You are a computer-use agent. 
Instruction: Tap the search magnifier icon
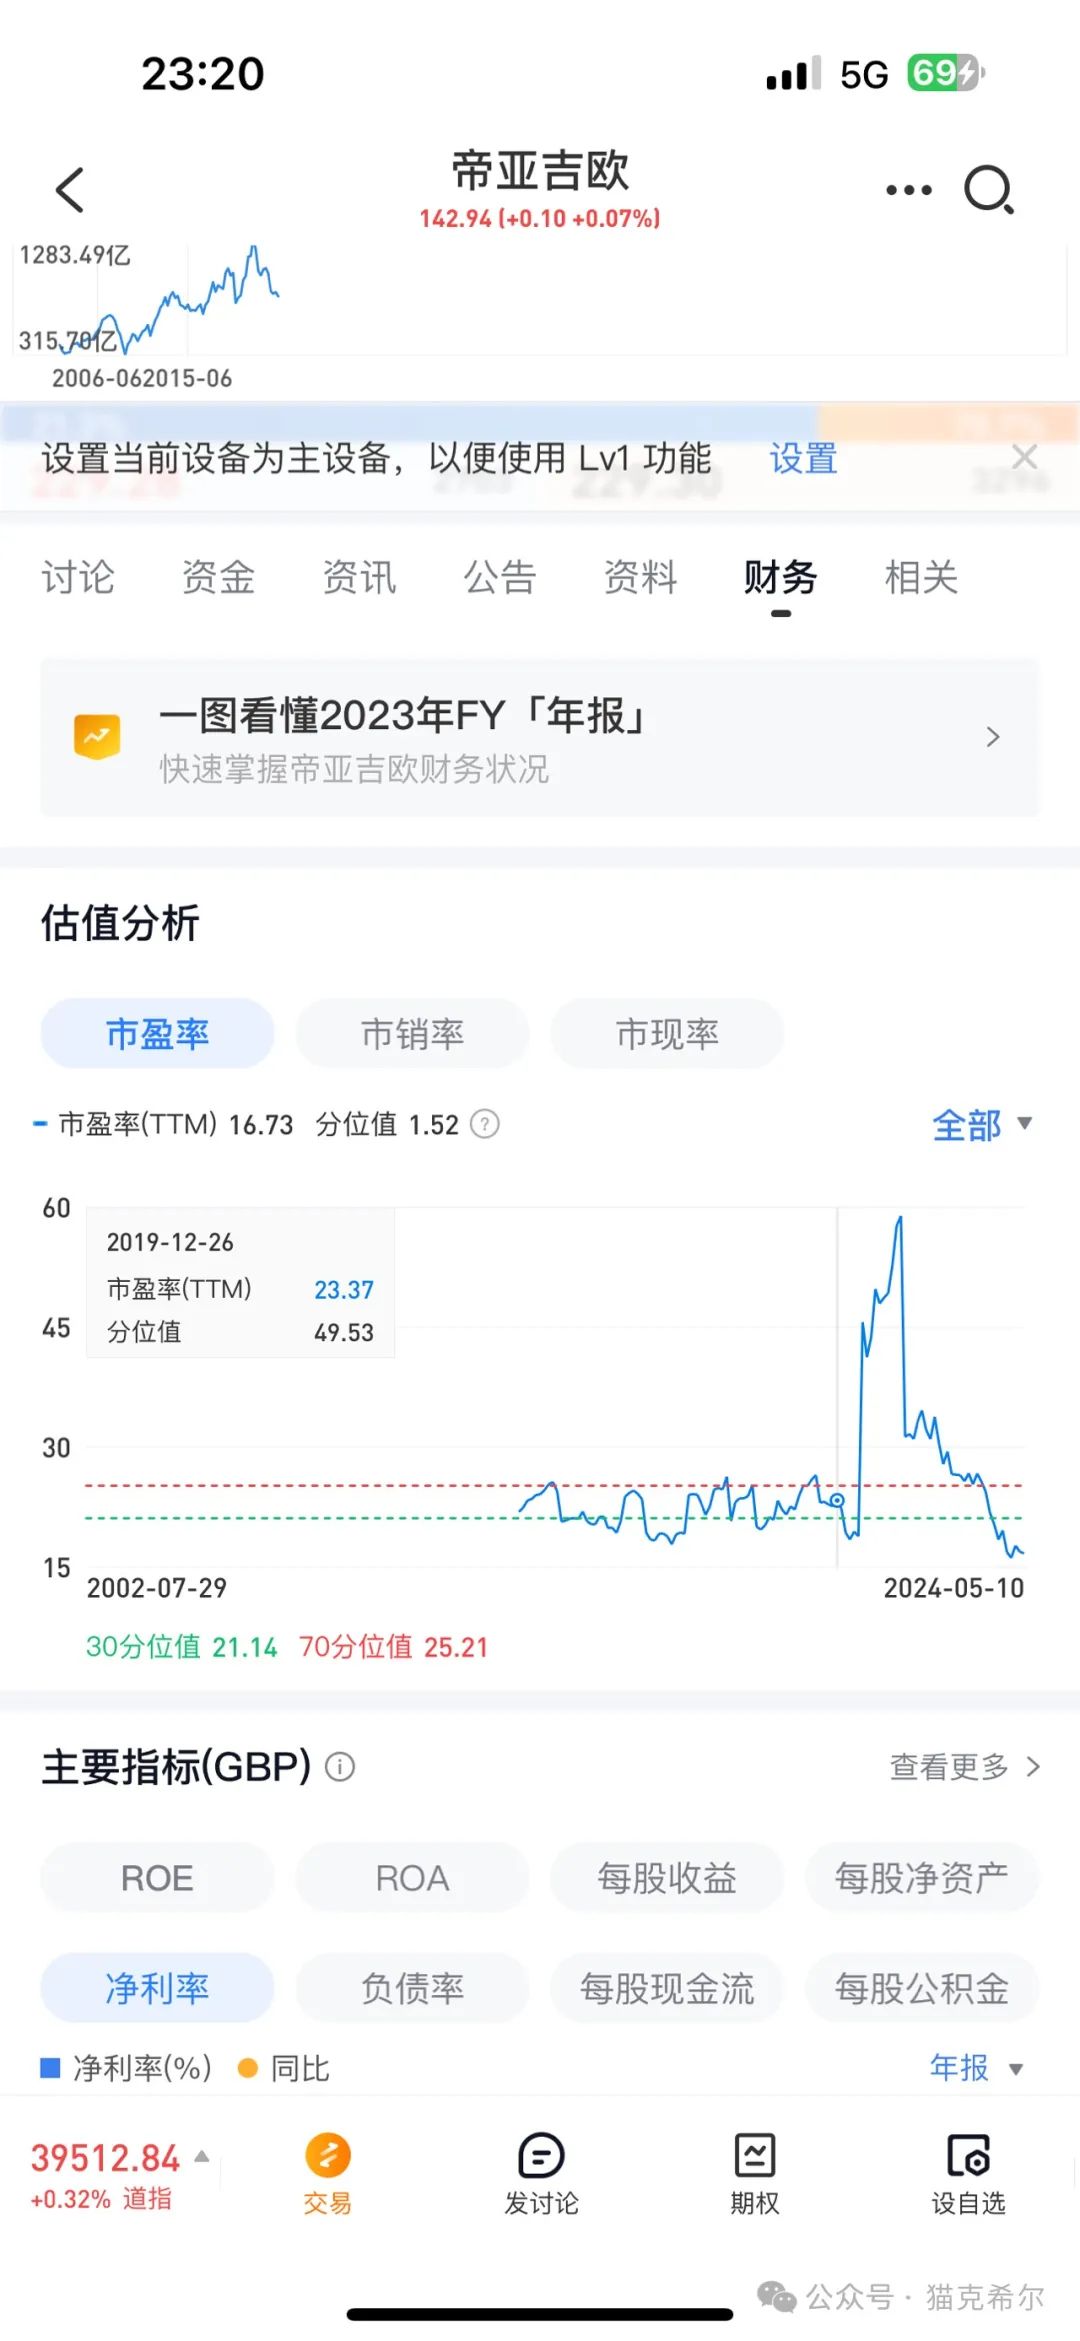989,190
